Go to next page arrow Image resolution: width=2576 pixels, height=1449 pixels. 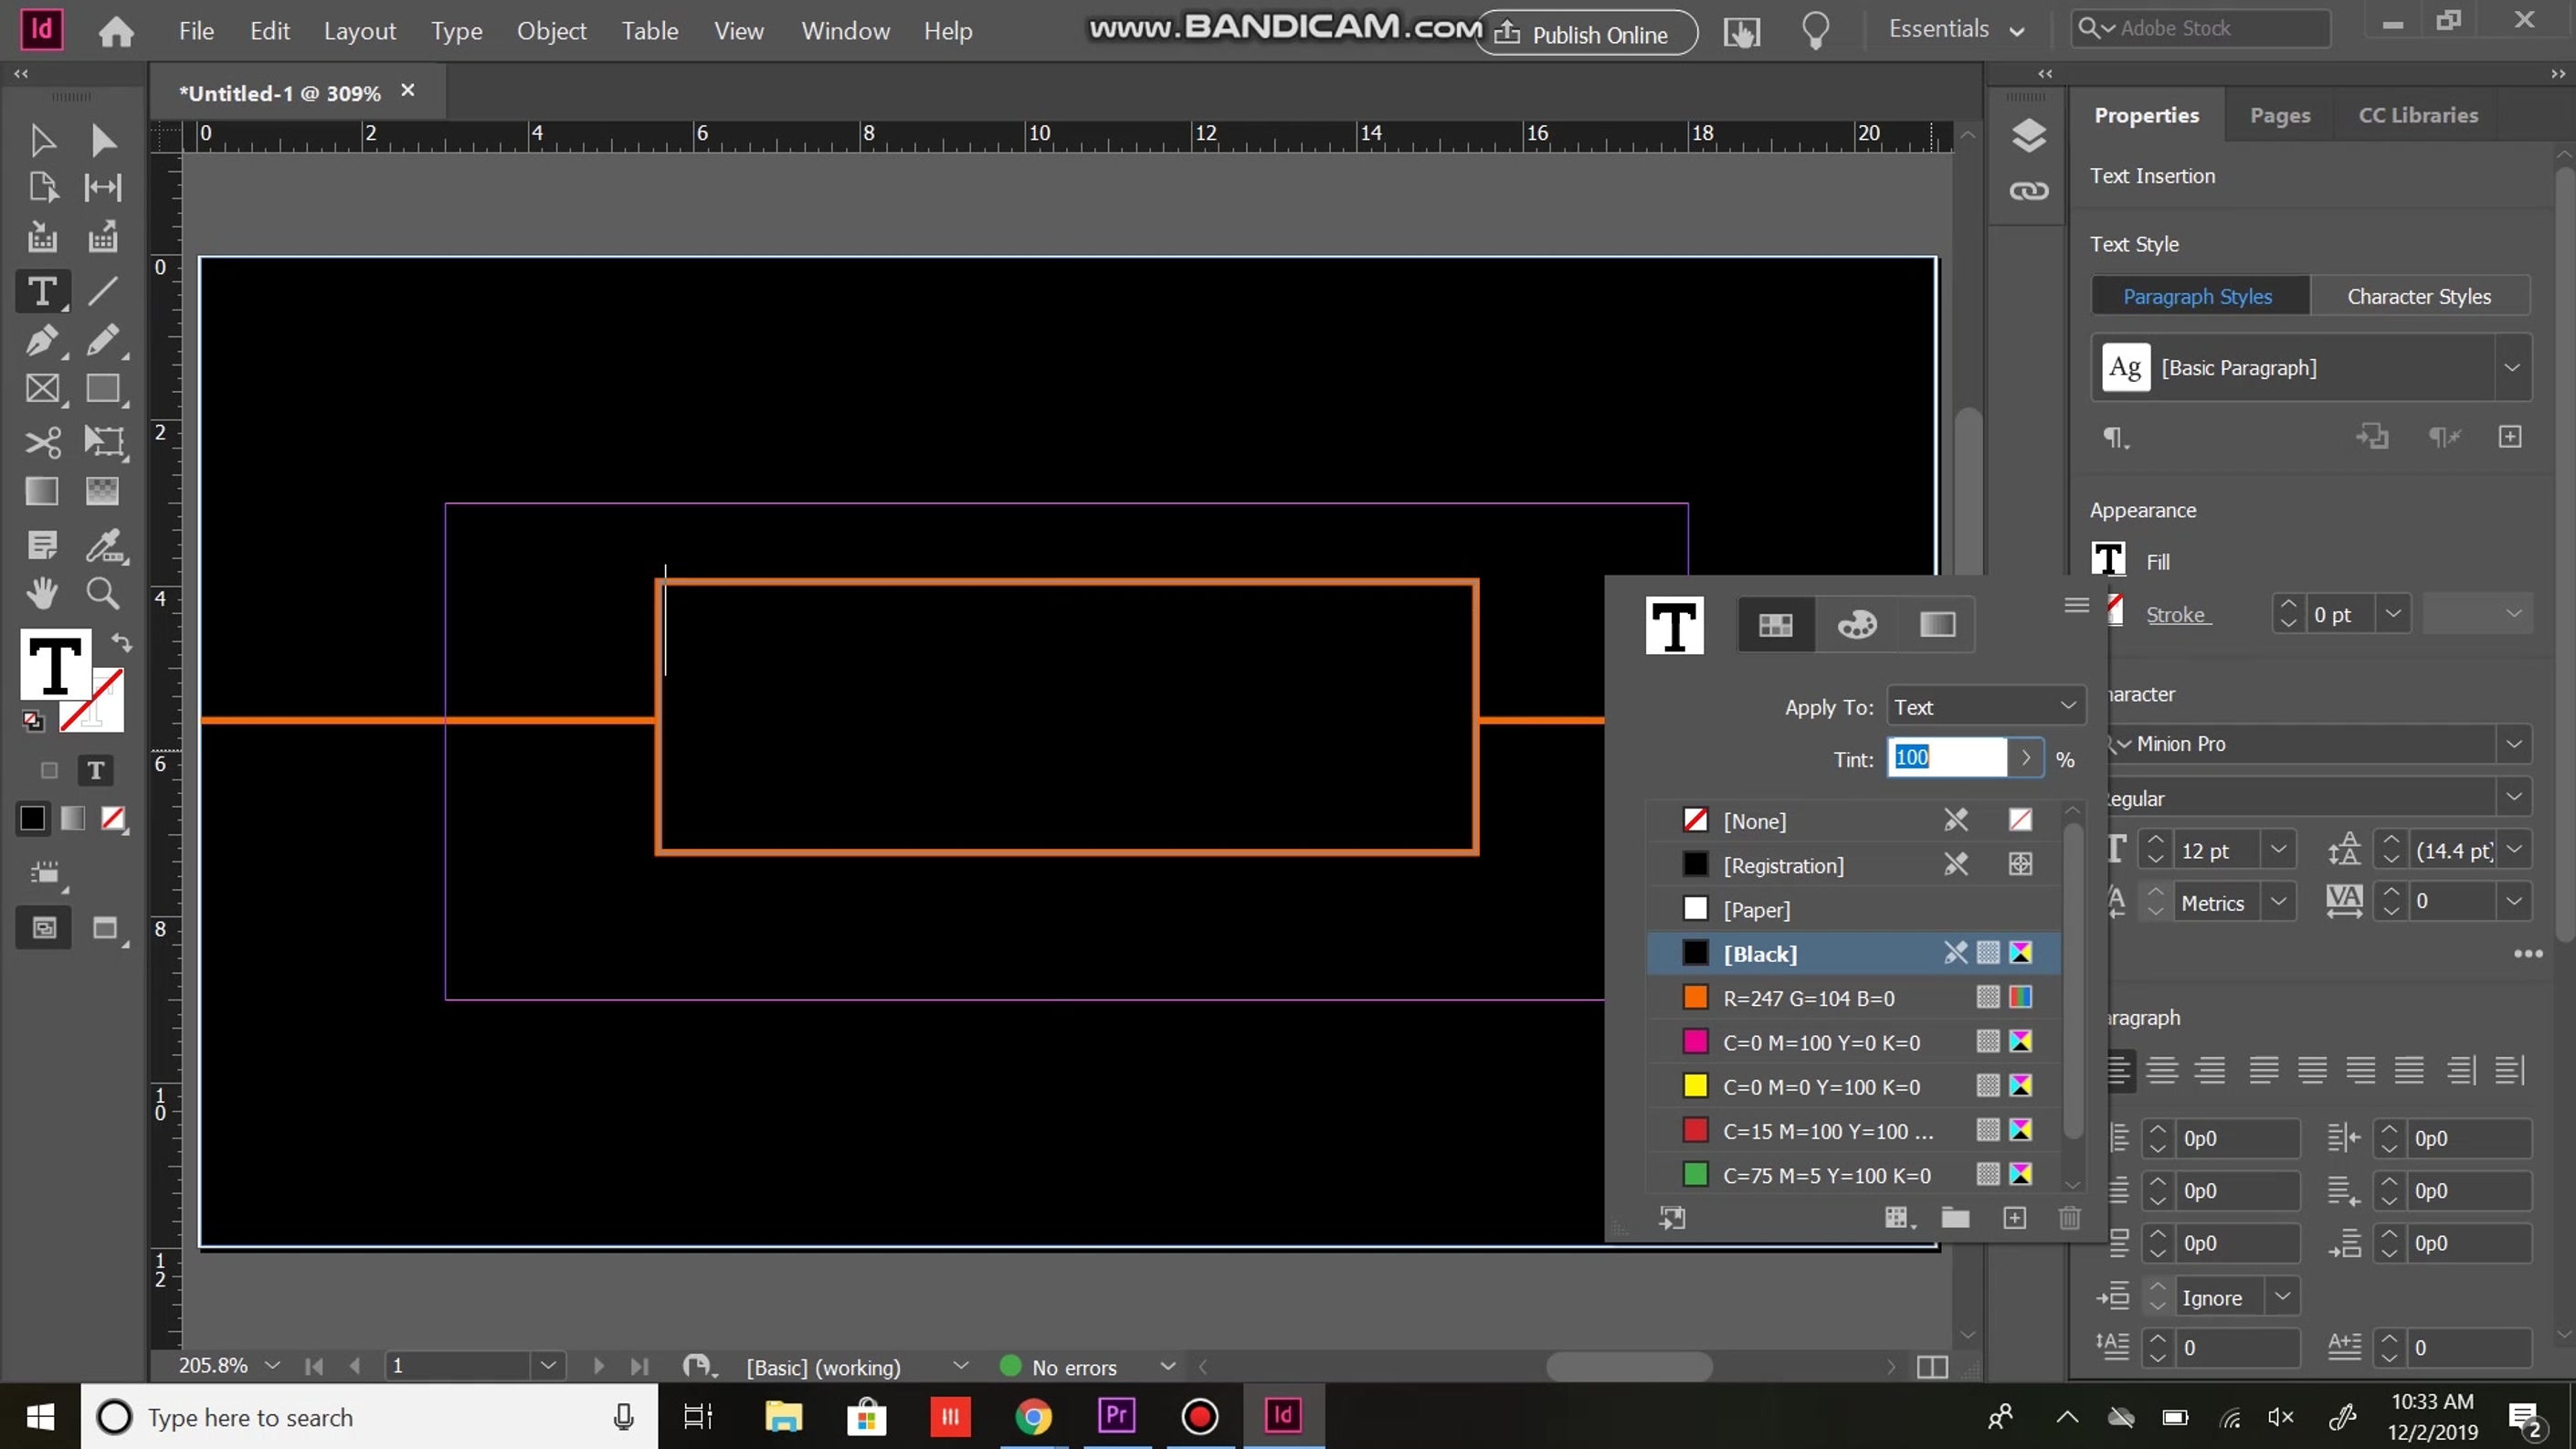click(x=598, y=1366)
